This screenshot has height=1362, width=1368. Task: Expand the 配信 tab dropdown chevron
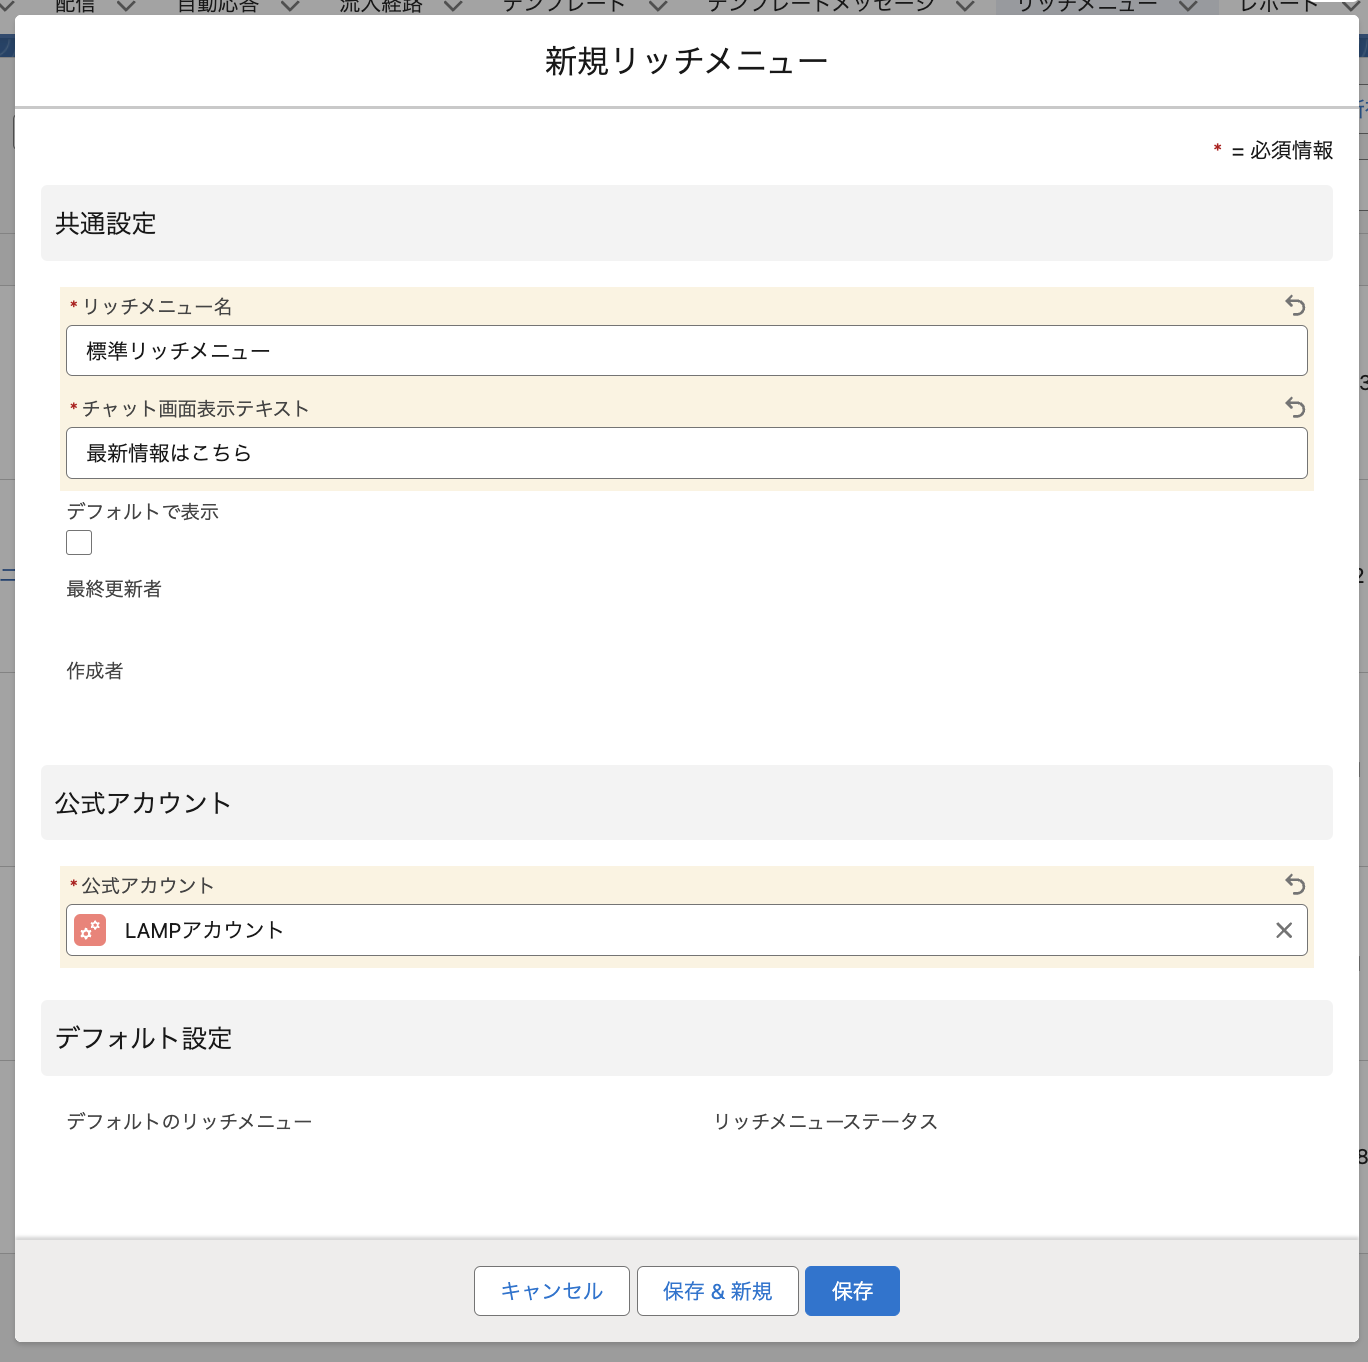click(x=126, y=6)
